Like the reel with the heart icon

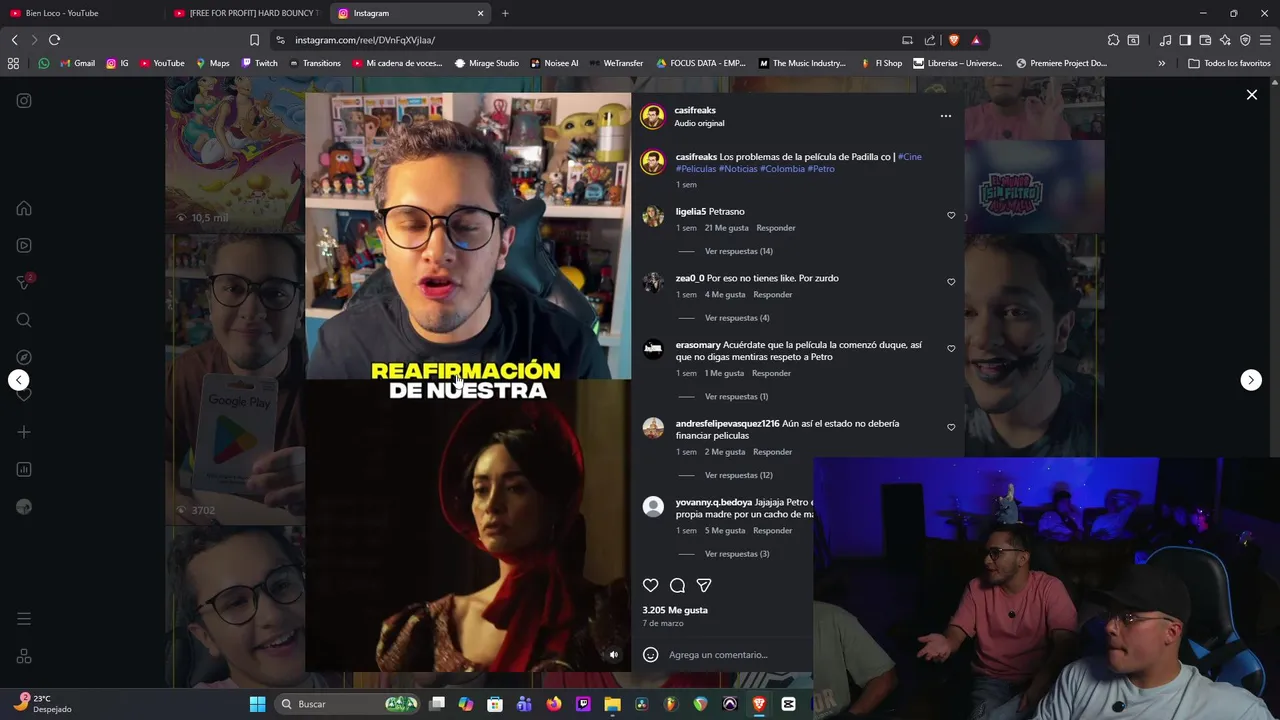(651, 585)
